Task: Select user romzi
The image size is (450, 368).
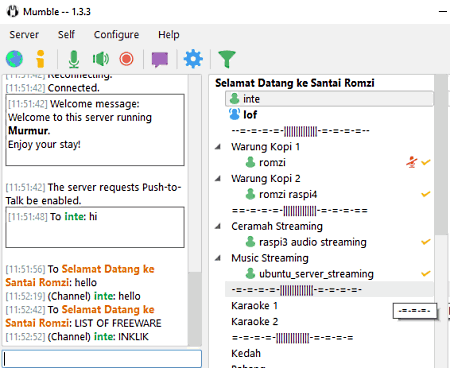Action: [272, 162]
